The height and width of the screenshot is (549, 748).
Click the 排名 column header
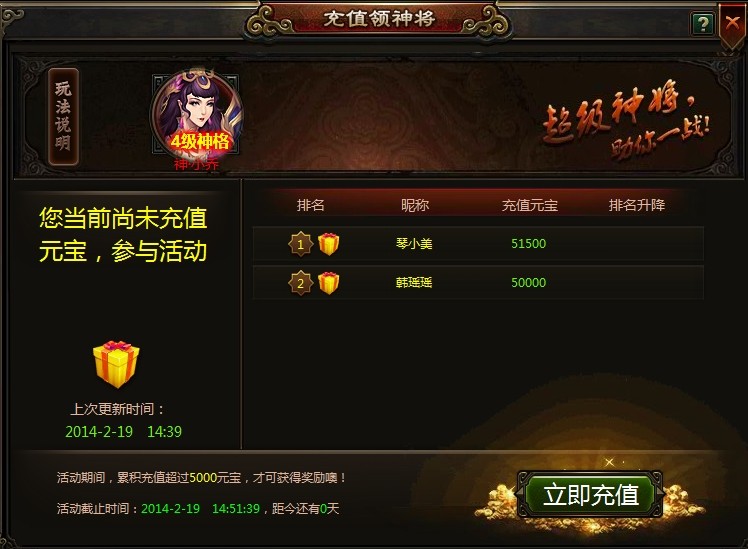point(311,205)
